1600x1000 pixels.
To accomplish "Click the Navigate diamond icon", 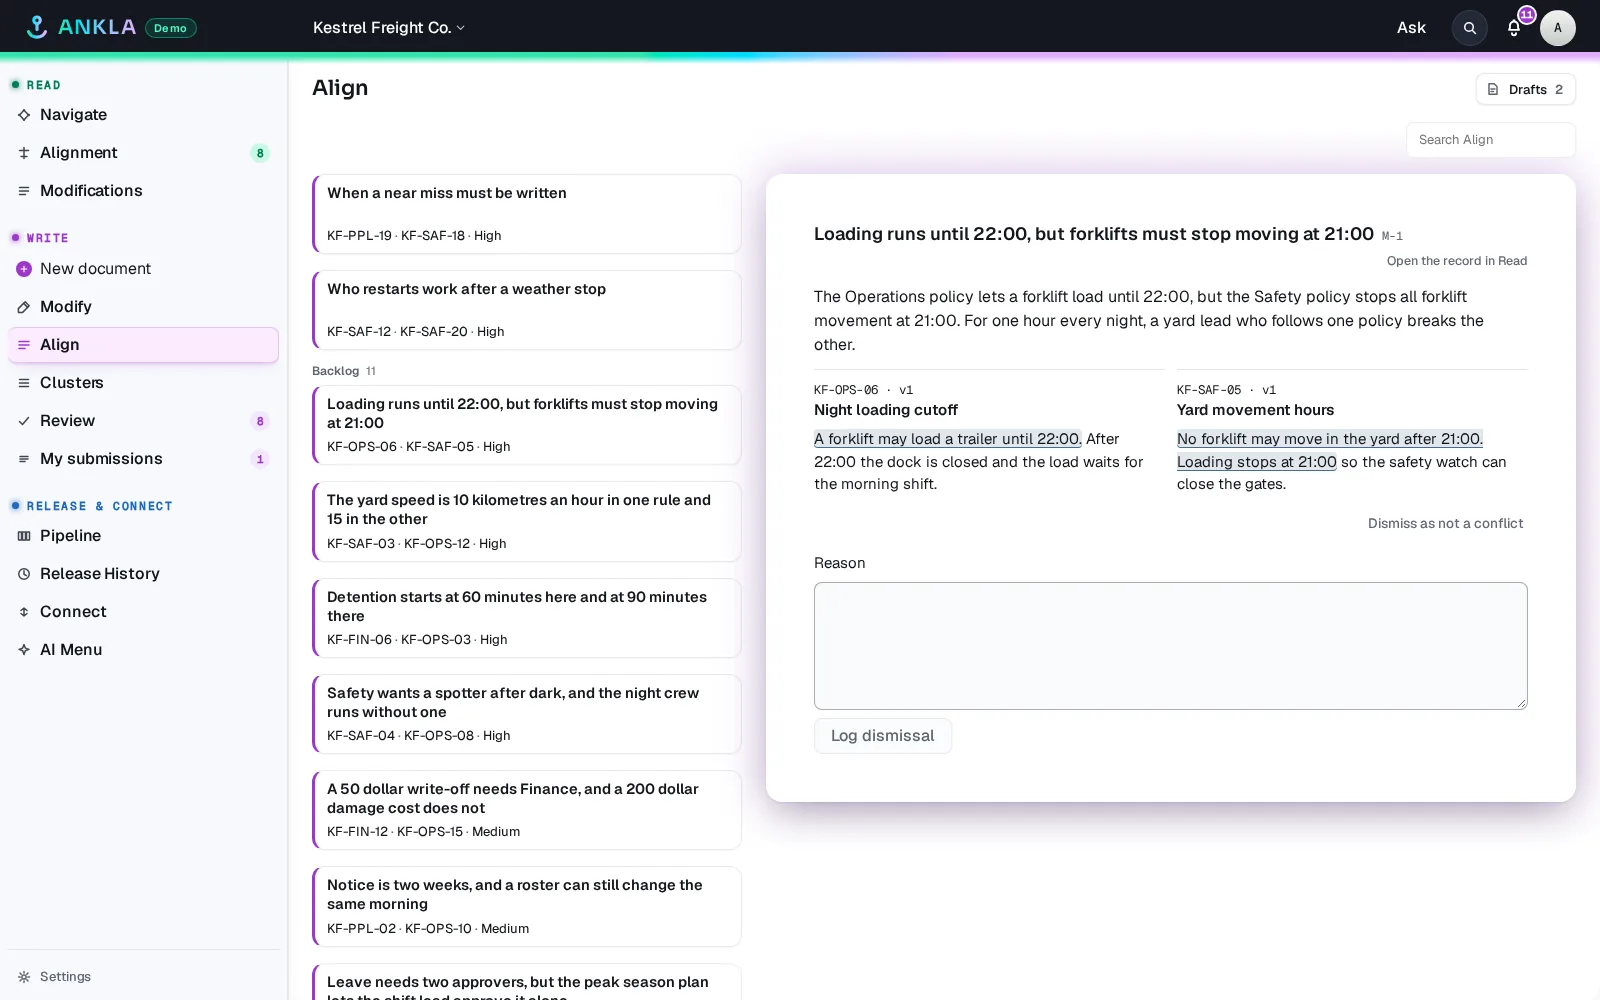I will click(24, 115).
